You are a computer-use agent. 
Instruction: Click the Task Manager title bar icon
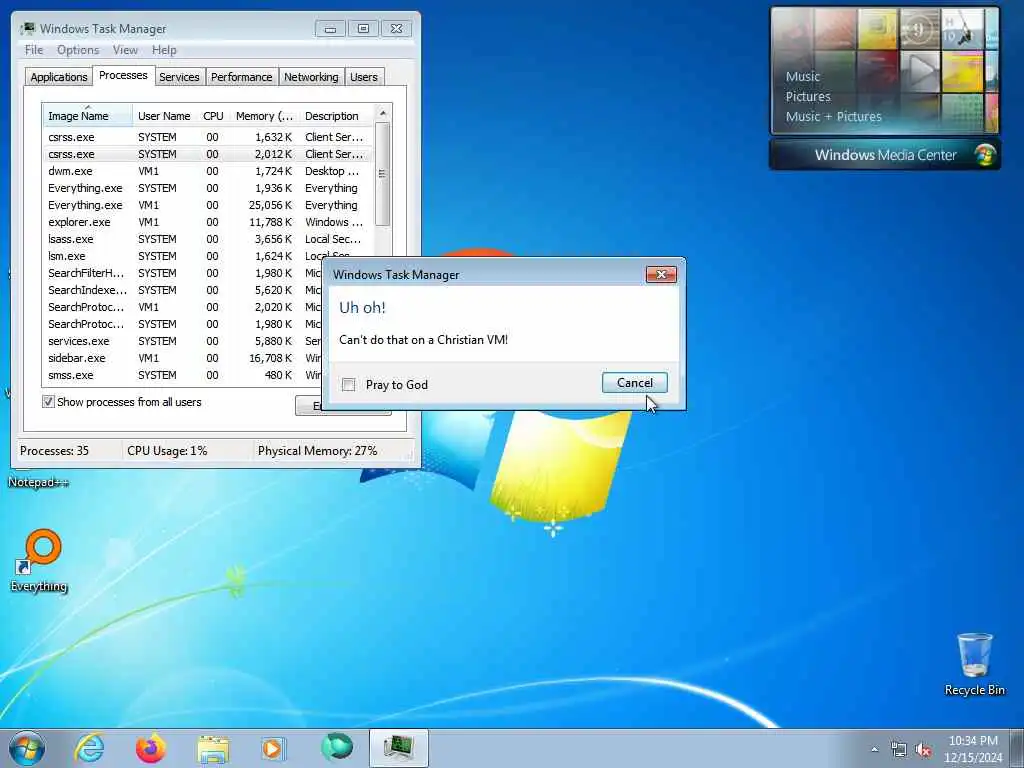pyautogui.click(x=28, y=29)
